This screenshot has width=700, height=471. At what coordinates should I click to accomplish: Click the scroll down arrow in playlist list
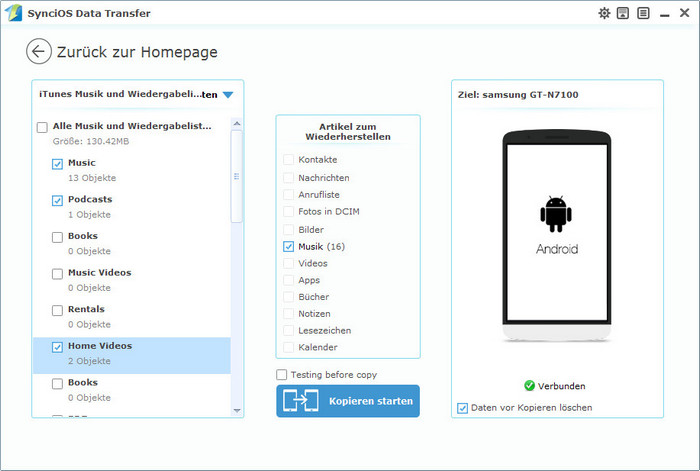tap(237, 410)
